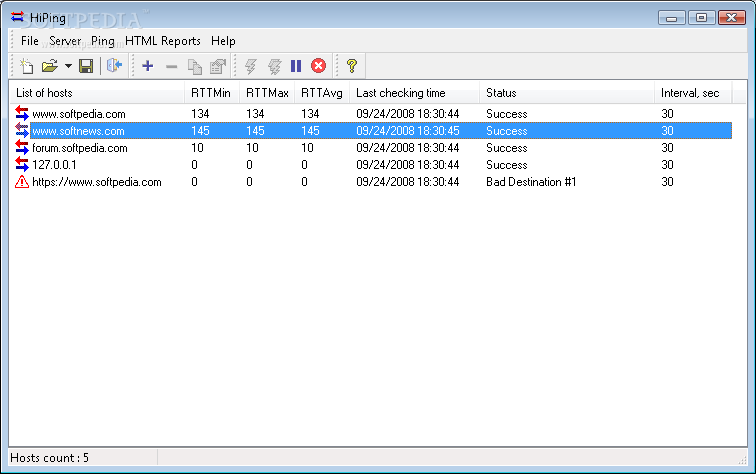Click the Bad Destination #1 status cell
This screenshot has height=474, width=756.
pos(531,182)
